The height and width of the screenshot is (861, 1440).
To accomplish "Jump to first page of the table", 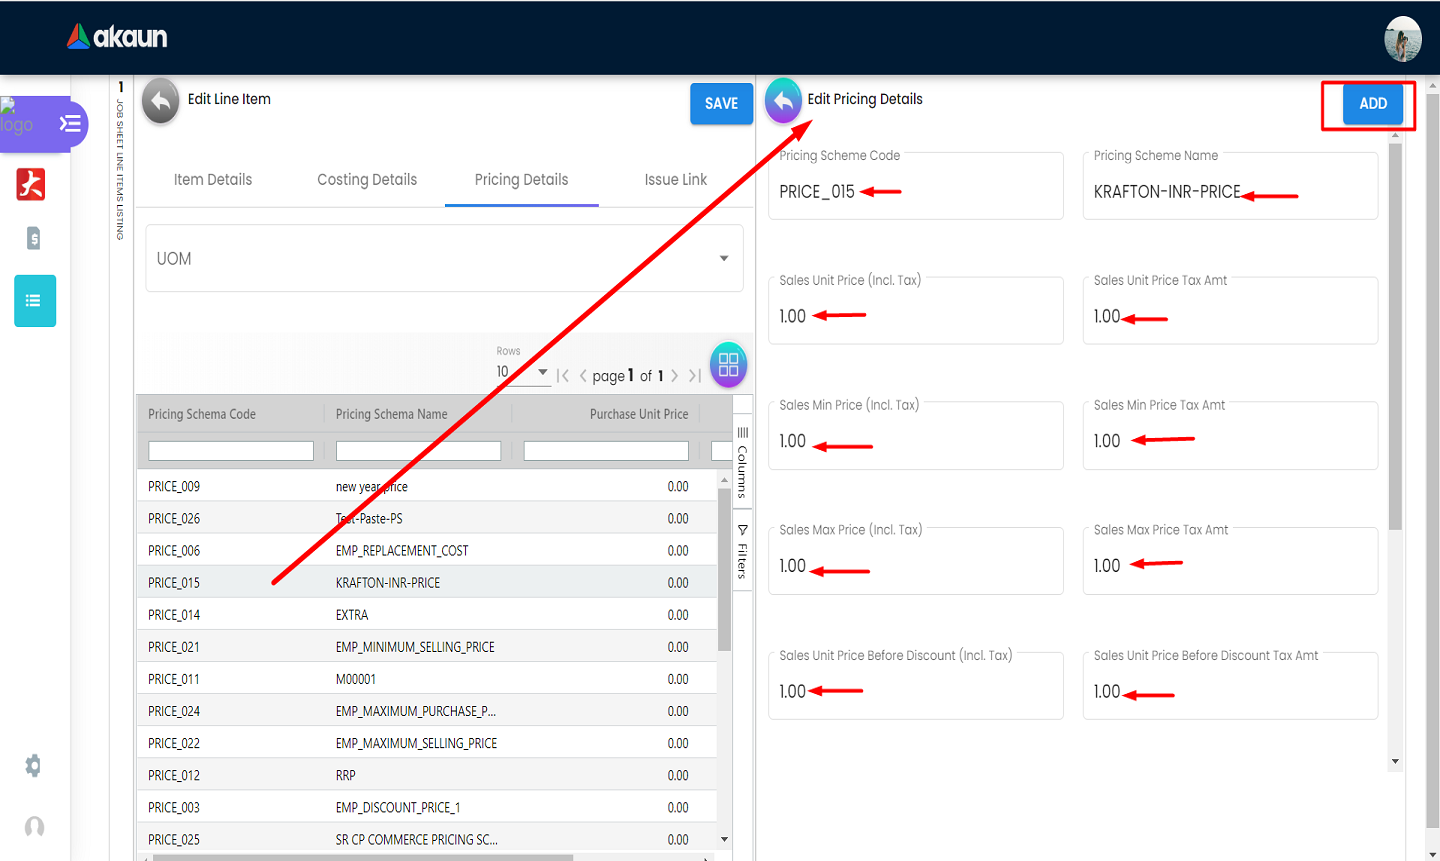I will (x=563, y=376).
